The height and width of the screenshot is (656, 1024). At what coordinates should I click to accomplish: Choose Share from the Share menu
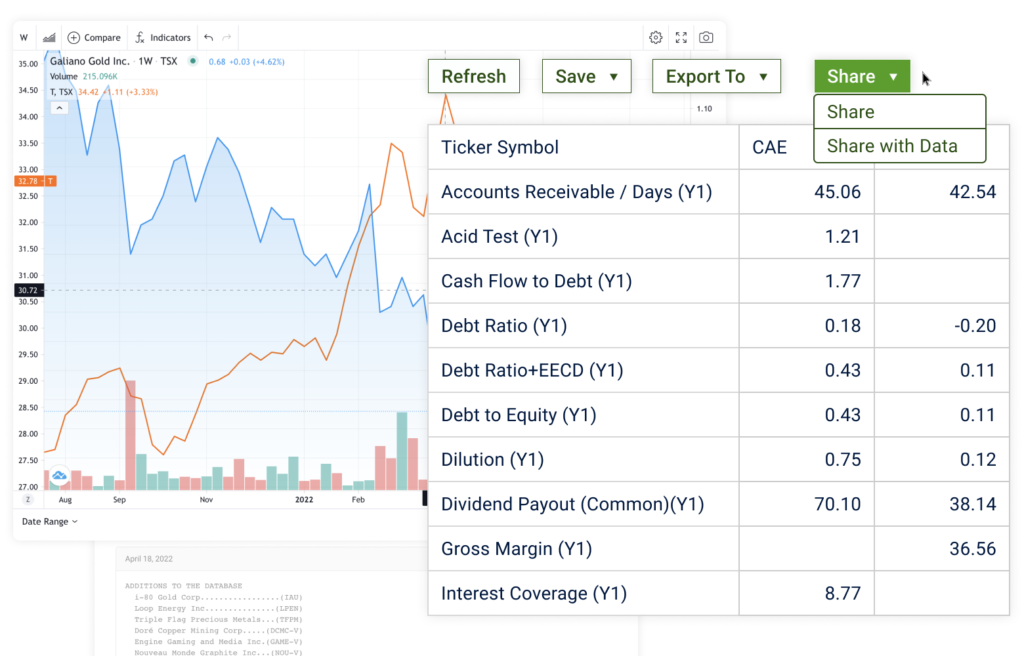849,111
